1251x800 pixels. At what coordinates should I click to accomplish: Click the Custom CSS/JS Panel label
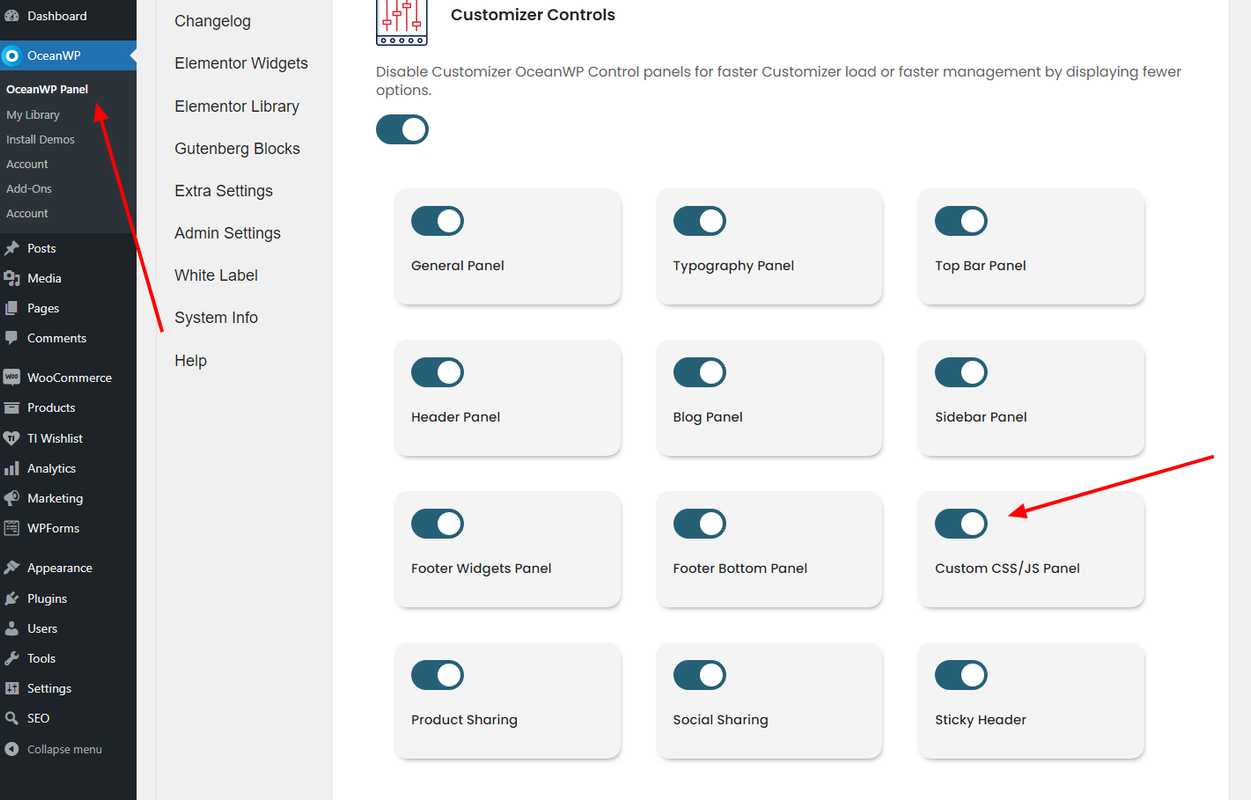coord(1007,568)
